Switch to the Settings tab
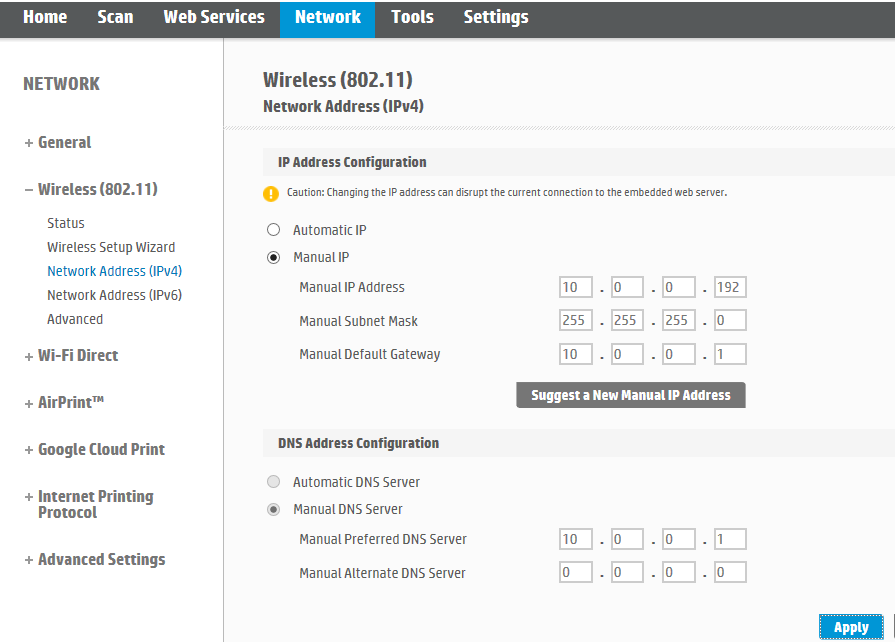Viewport: 895px width, 642px height. pos(496,16)
